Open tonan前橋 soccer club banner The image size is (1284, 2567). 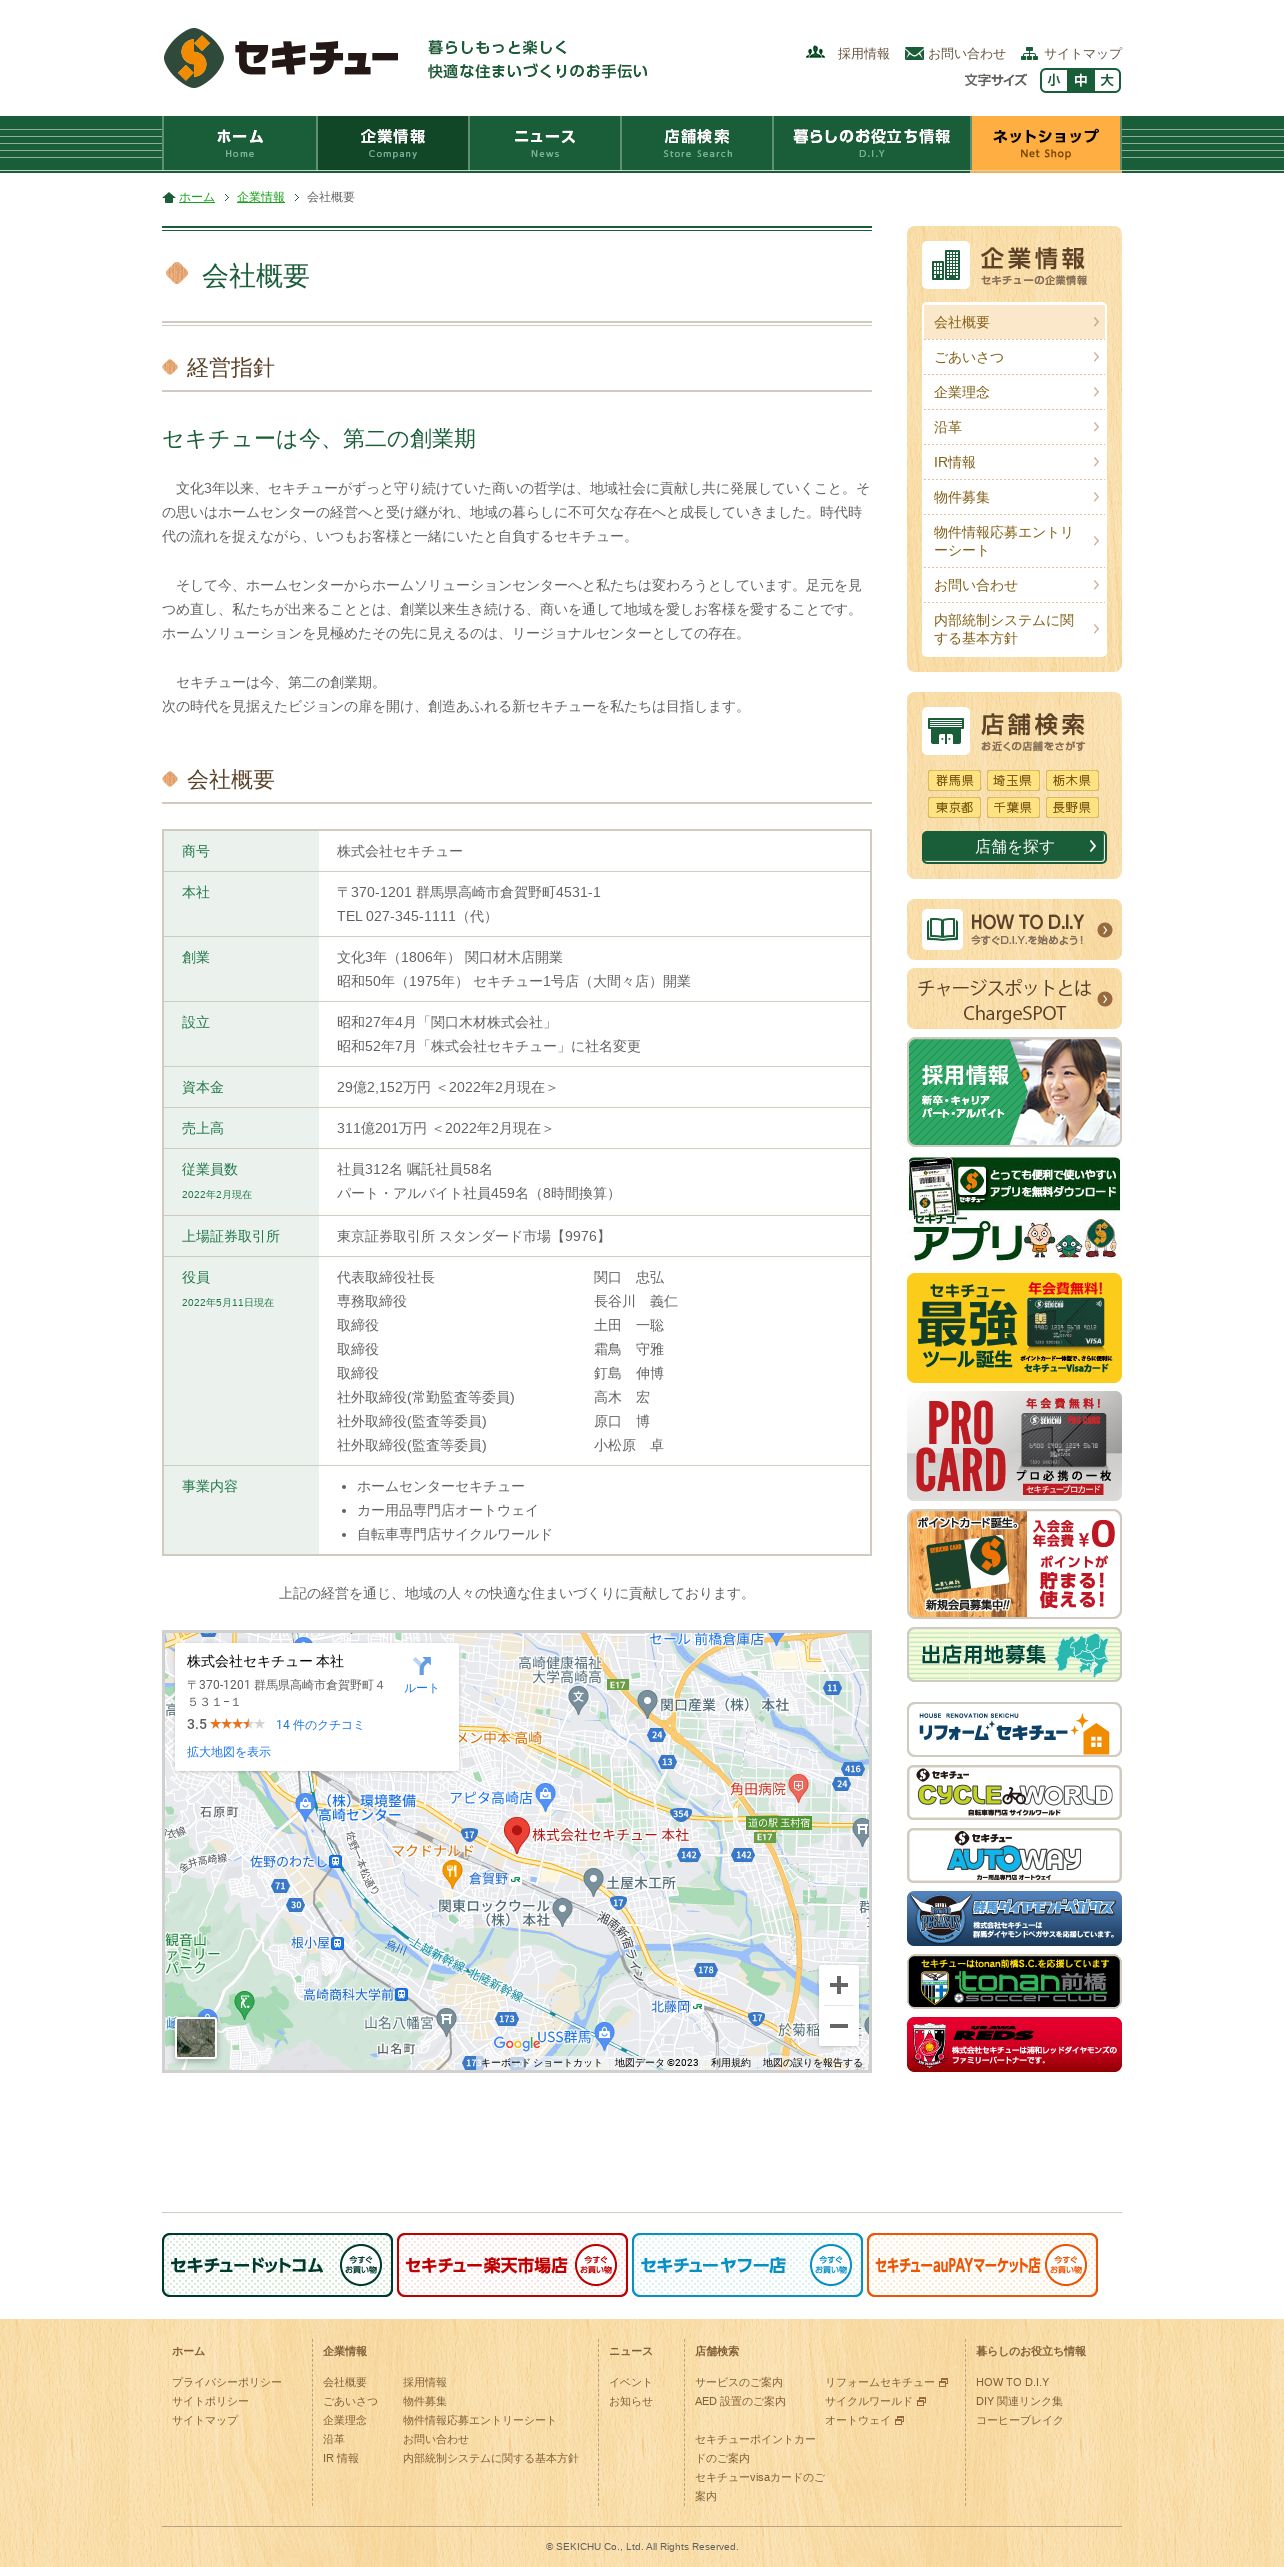(x=1014, y=1981)
